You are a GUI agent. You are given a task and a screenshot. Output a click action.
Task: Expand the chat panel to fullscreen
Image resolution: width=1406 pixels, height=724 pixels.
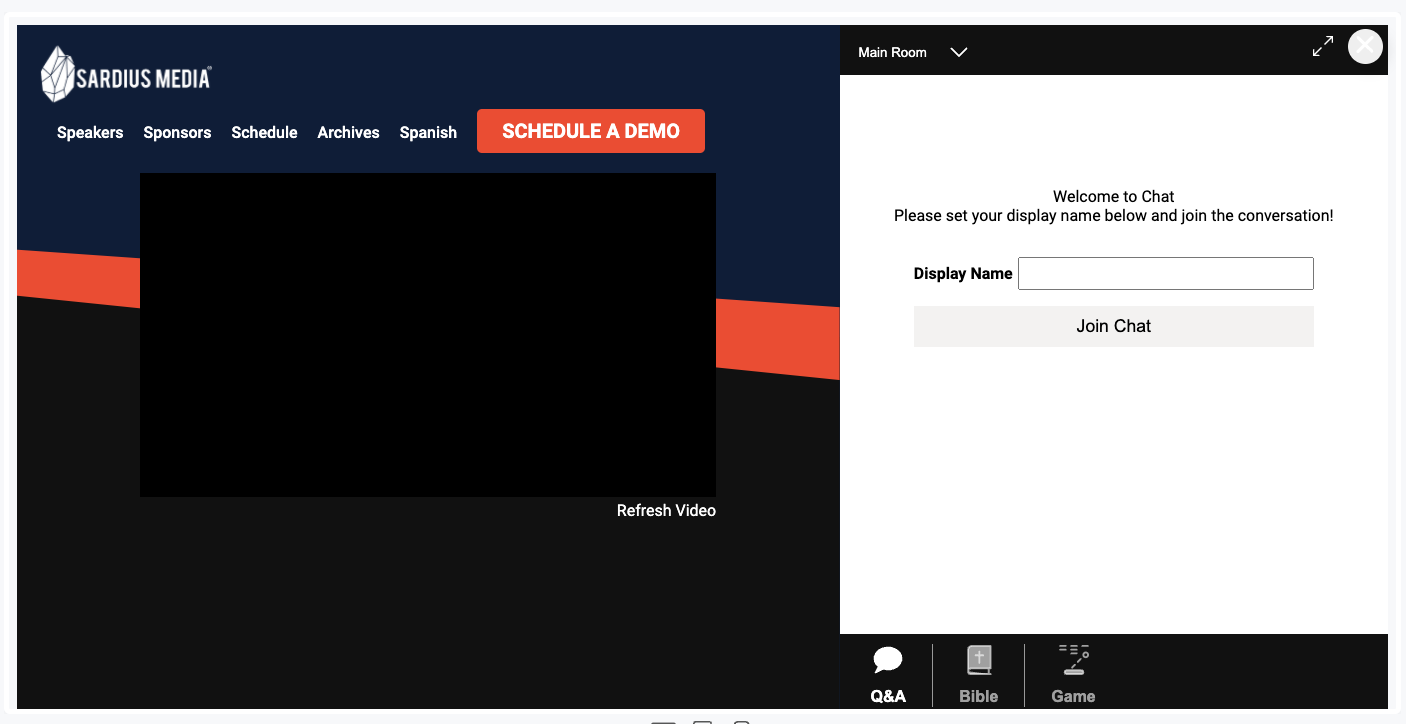coord(1323,46)
